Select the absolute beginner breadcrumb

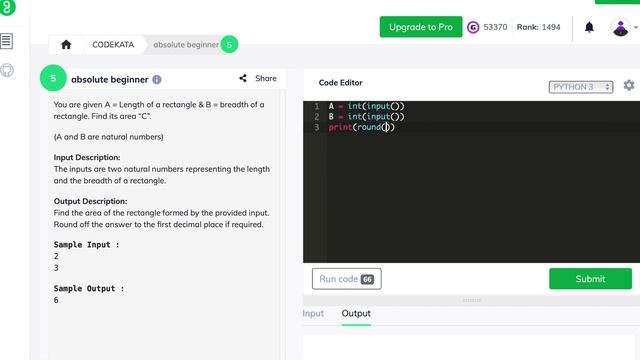tap(186, 44)
